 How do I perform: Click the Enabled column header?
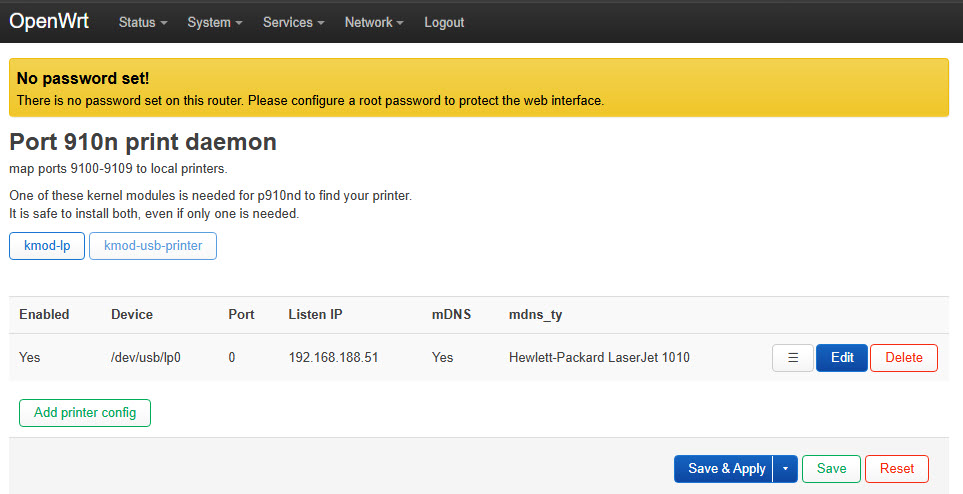pos(44,315)
